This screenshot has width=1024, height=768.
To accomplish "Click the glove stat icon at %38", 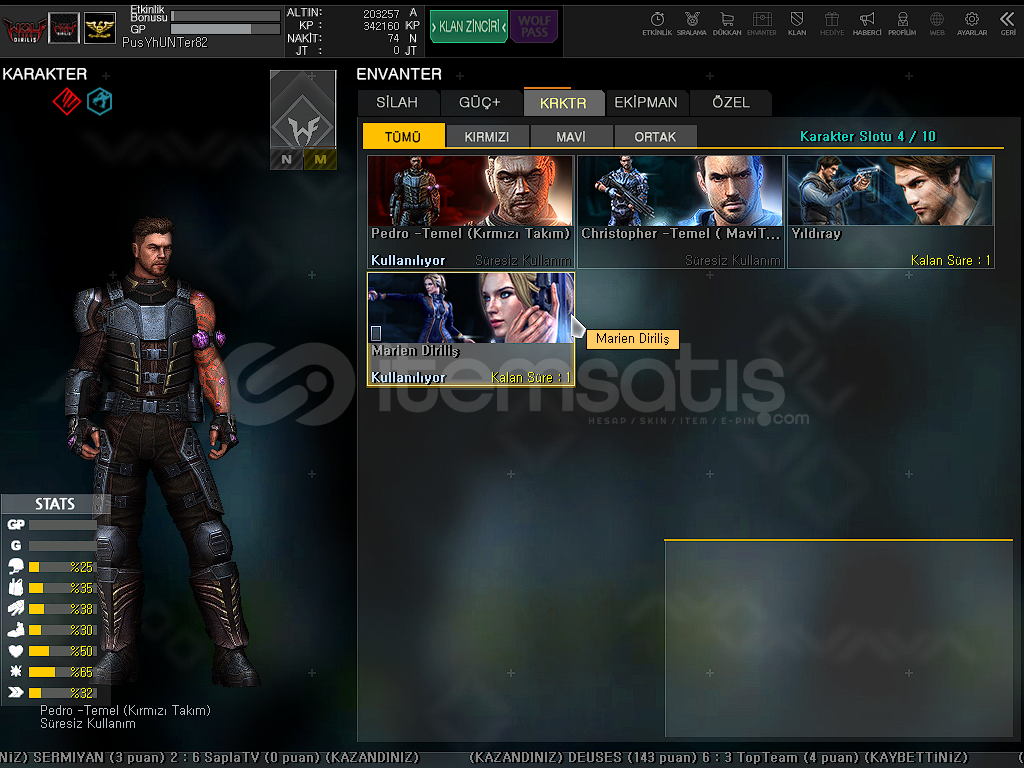I will [16, 608].
